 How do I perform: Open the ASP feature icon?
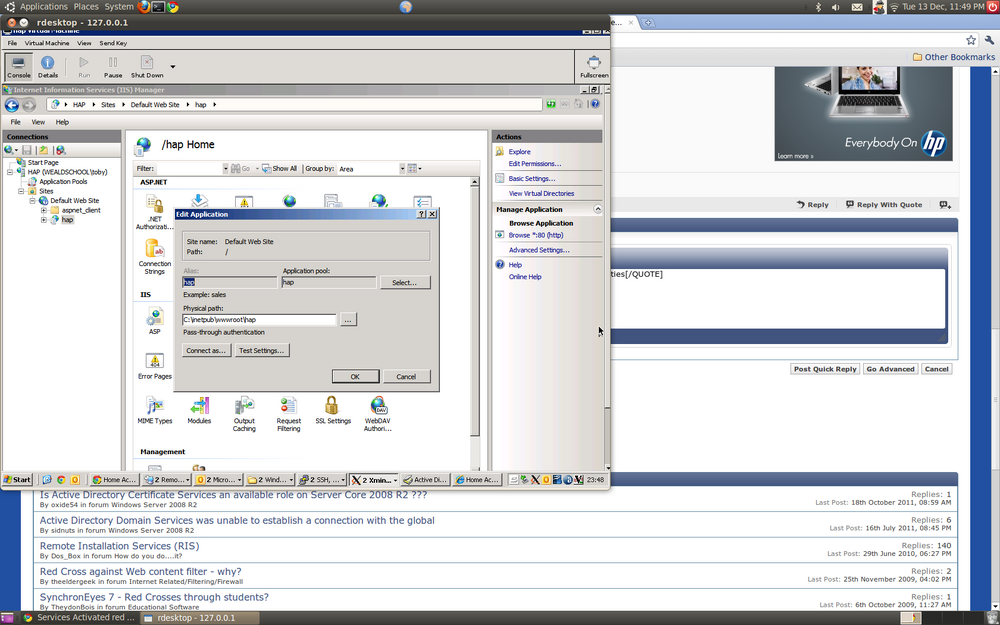[154, 321]
